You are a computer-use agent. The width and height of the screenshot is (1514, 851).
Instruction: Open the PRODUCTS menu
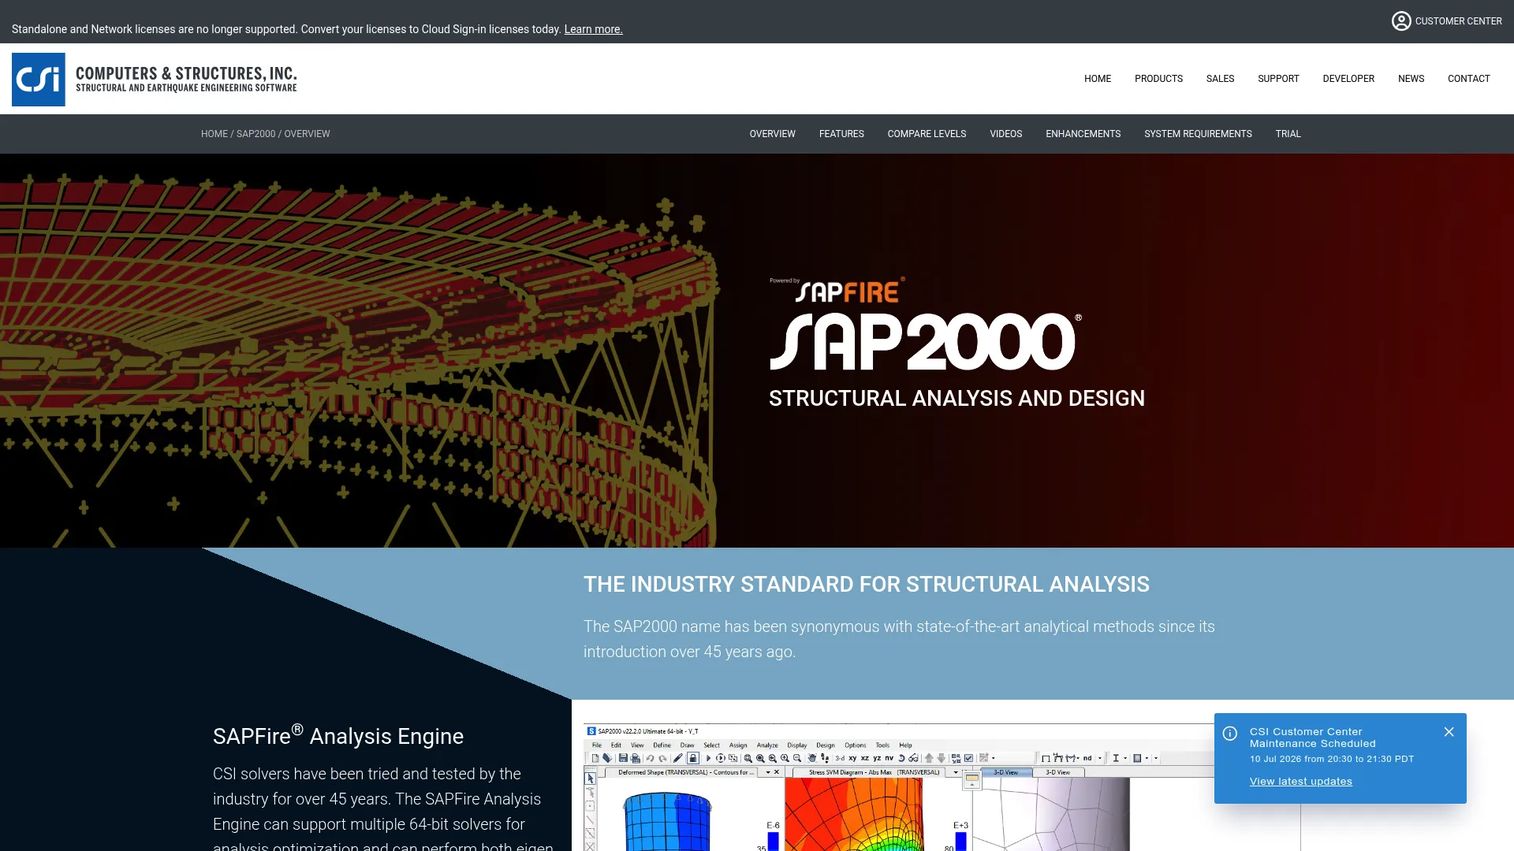pyautogui.click(x=1158, y=79)
